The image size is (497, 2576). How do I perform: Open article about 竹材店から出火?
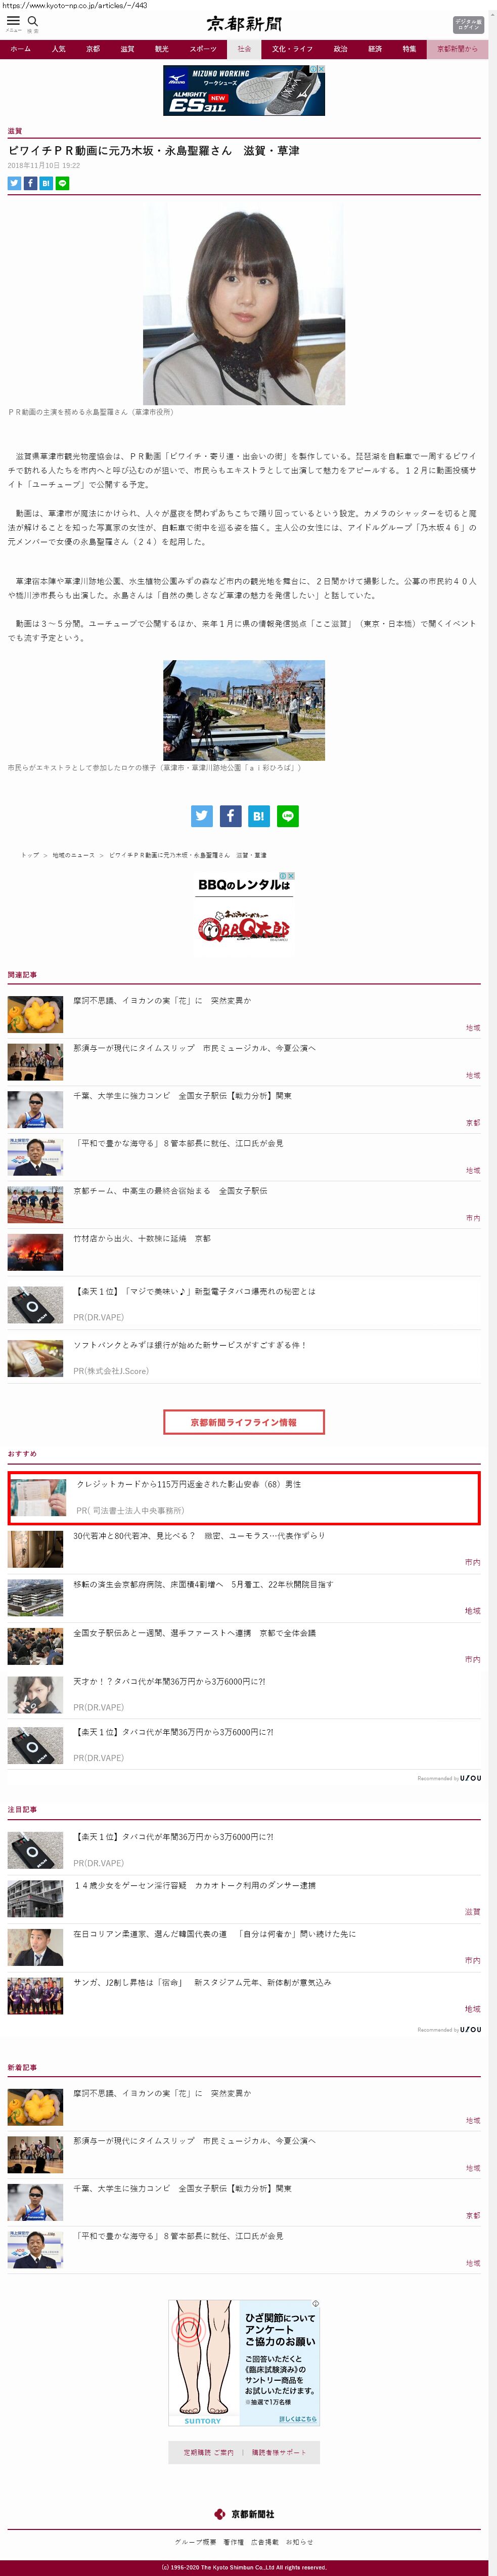pos(142,1238)
